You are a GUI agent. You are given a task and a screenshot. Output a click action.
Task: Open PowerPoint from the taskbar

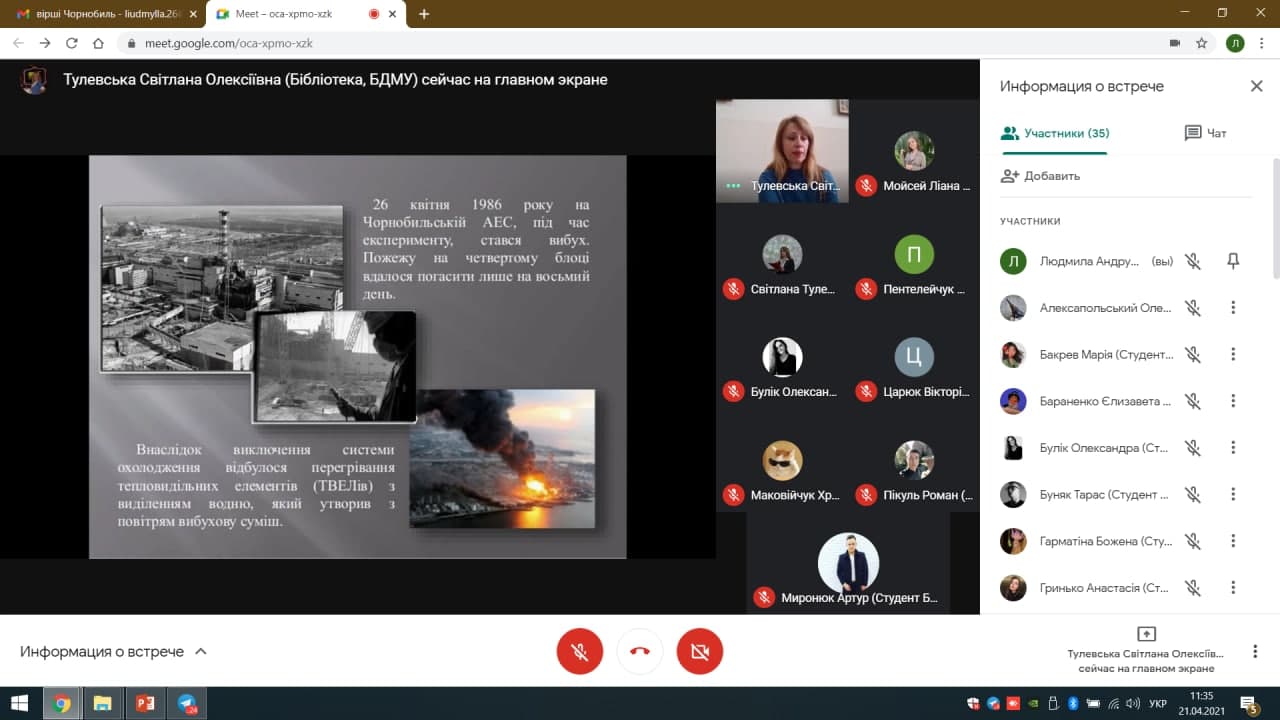click(144, 703)
